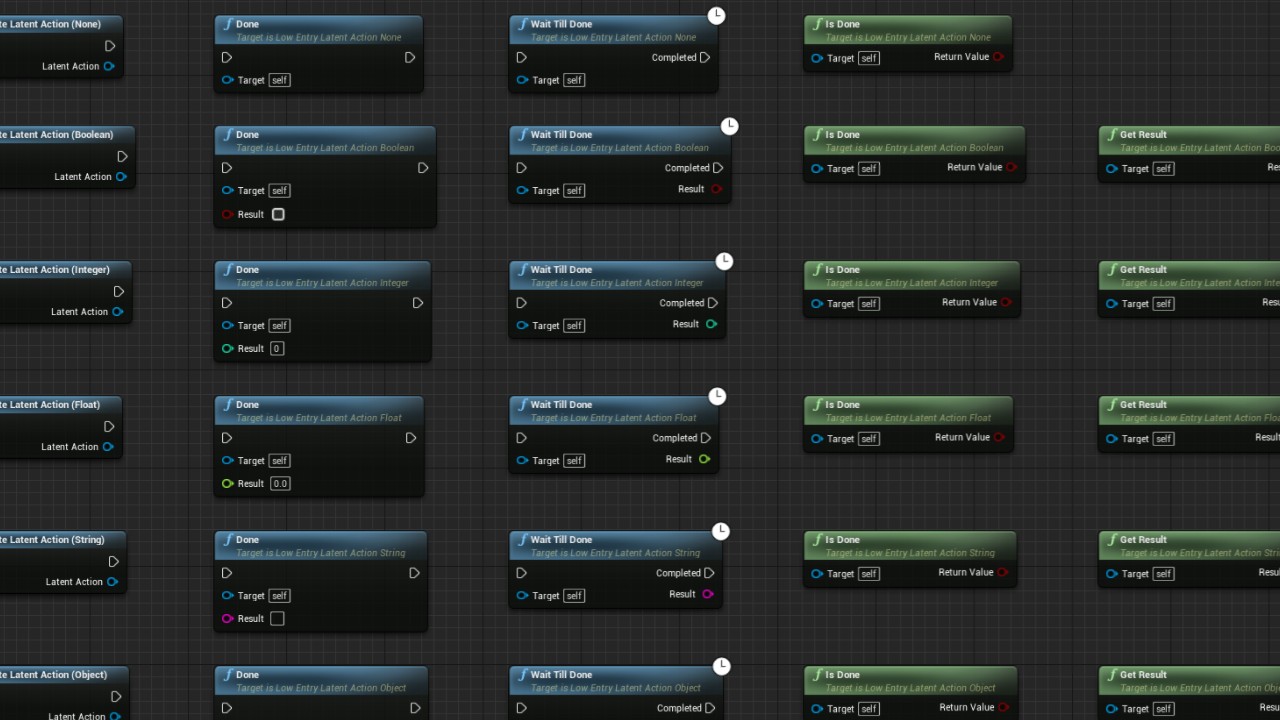Click the Target pin on Get Result Boolean node
Viewport: 1280px width, 720px height.
pos(1111,169)
